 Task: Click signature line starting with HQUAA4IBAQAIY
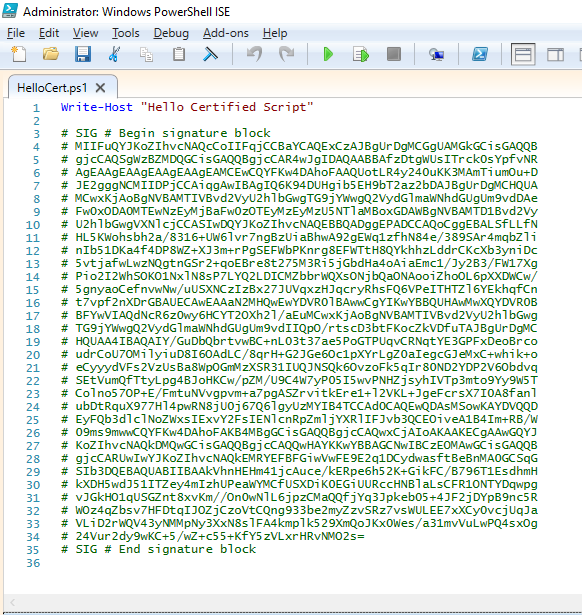(x=299, y=341)
